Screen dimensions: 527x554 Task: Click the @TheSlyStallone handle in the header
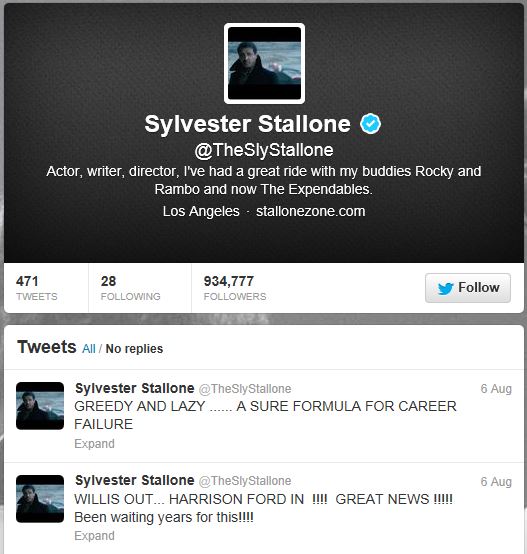[x=264, y=150]
